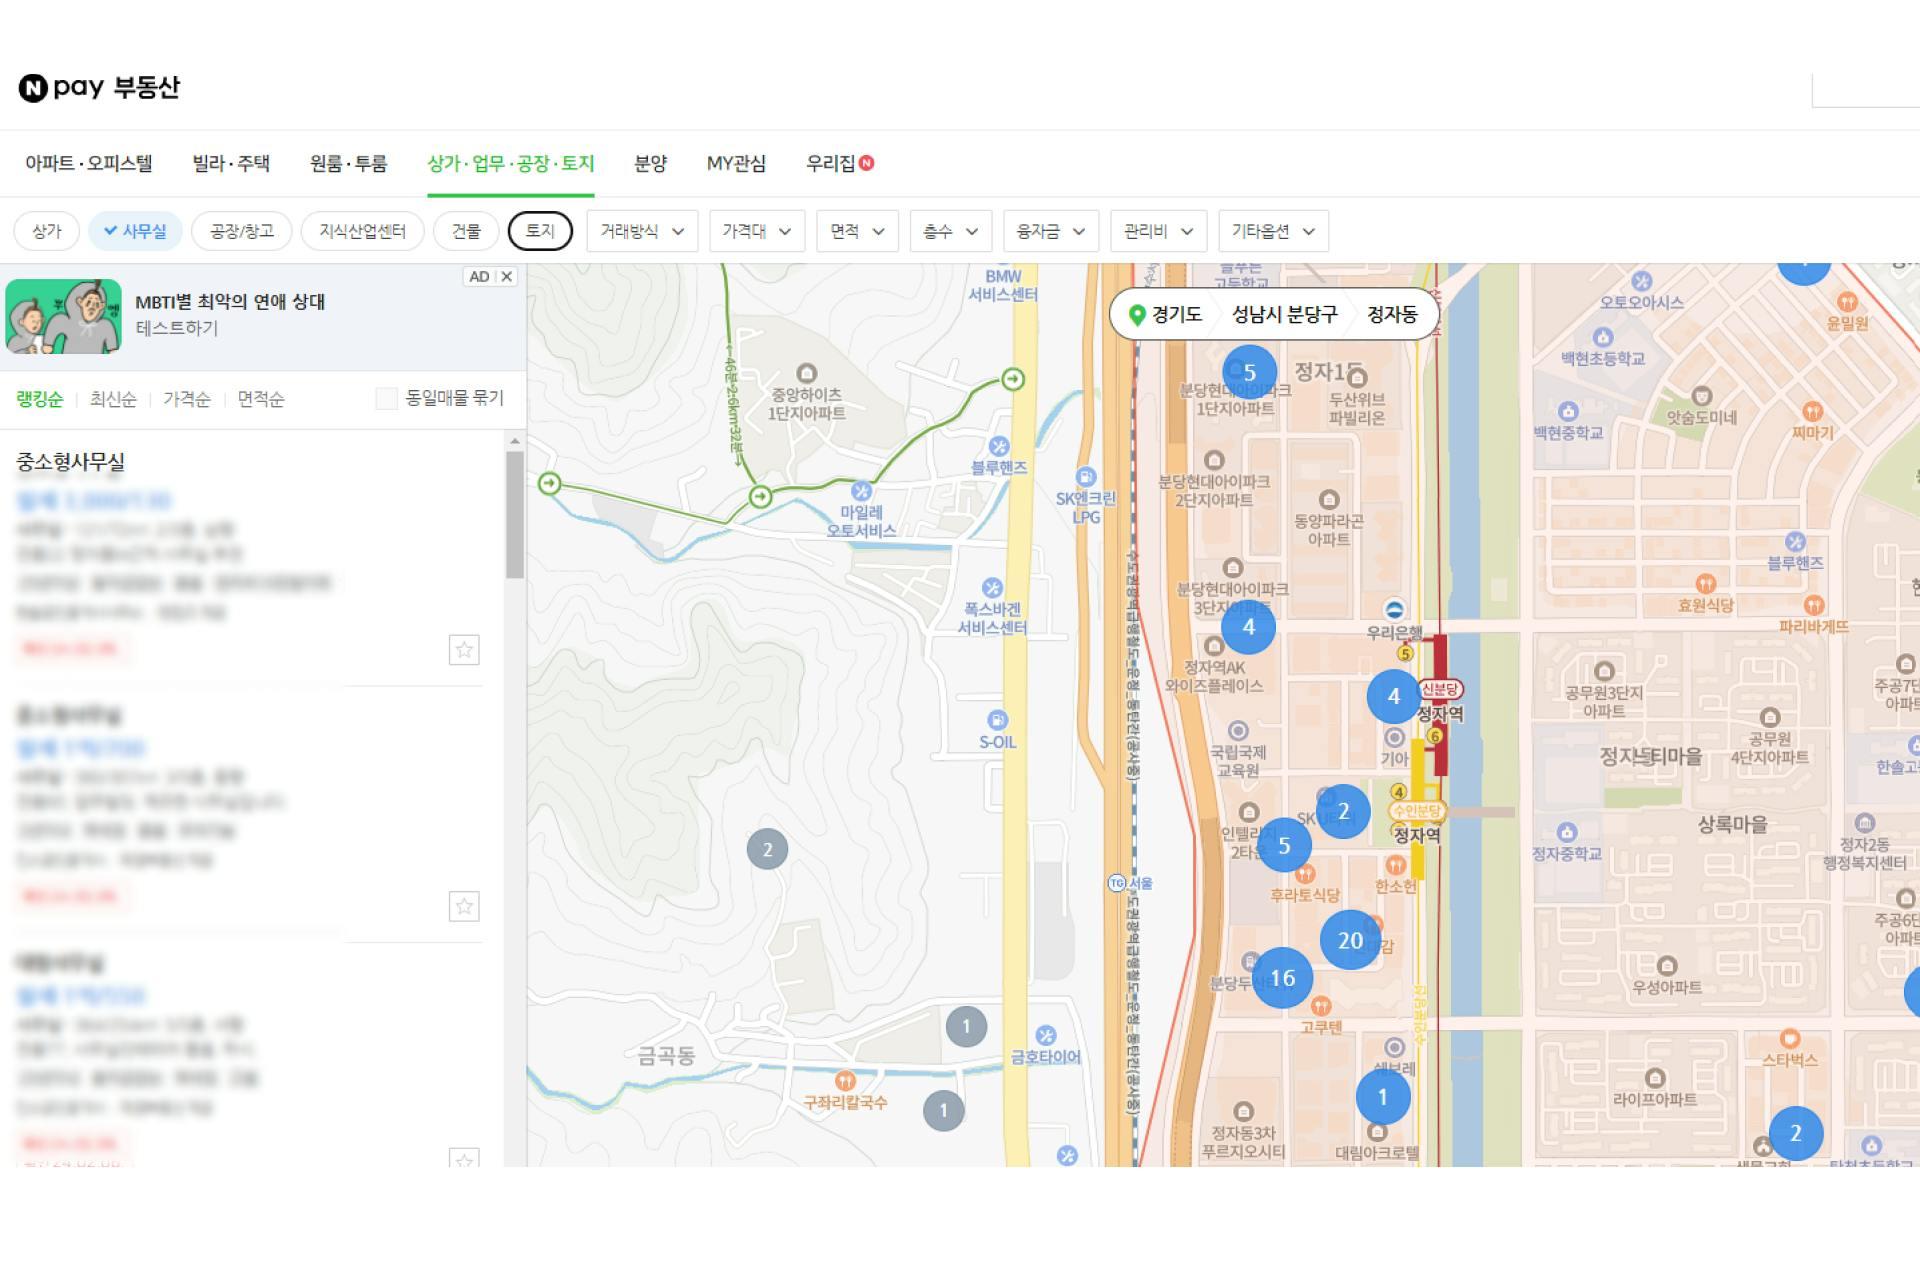Click the 금호타이어 service icon
Screen dimensions: 1920x1280
1045,1035
